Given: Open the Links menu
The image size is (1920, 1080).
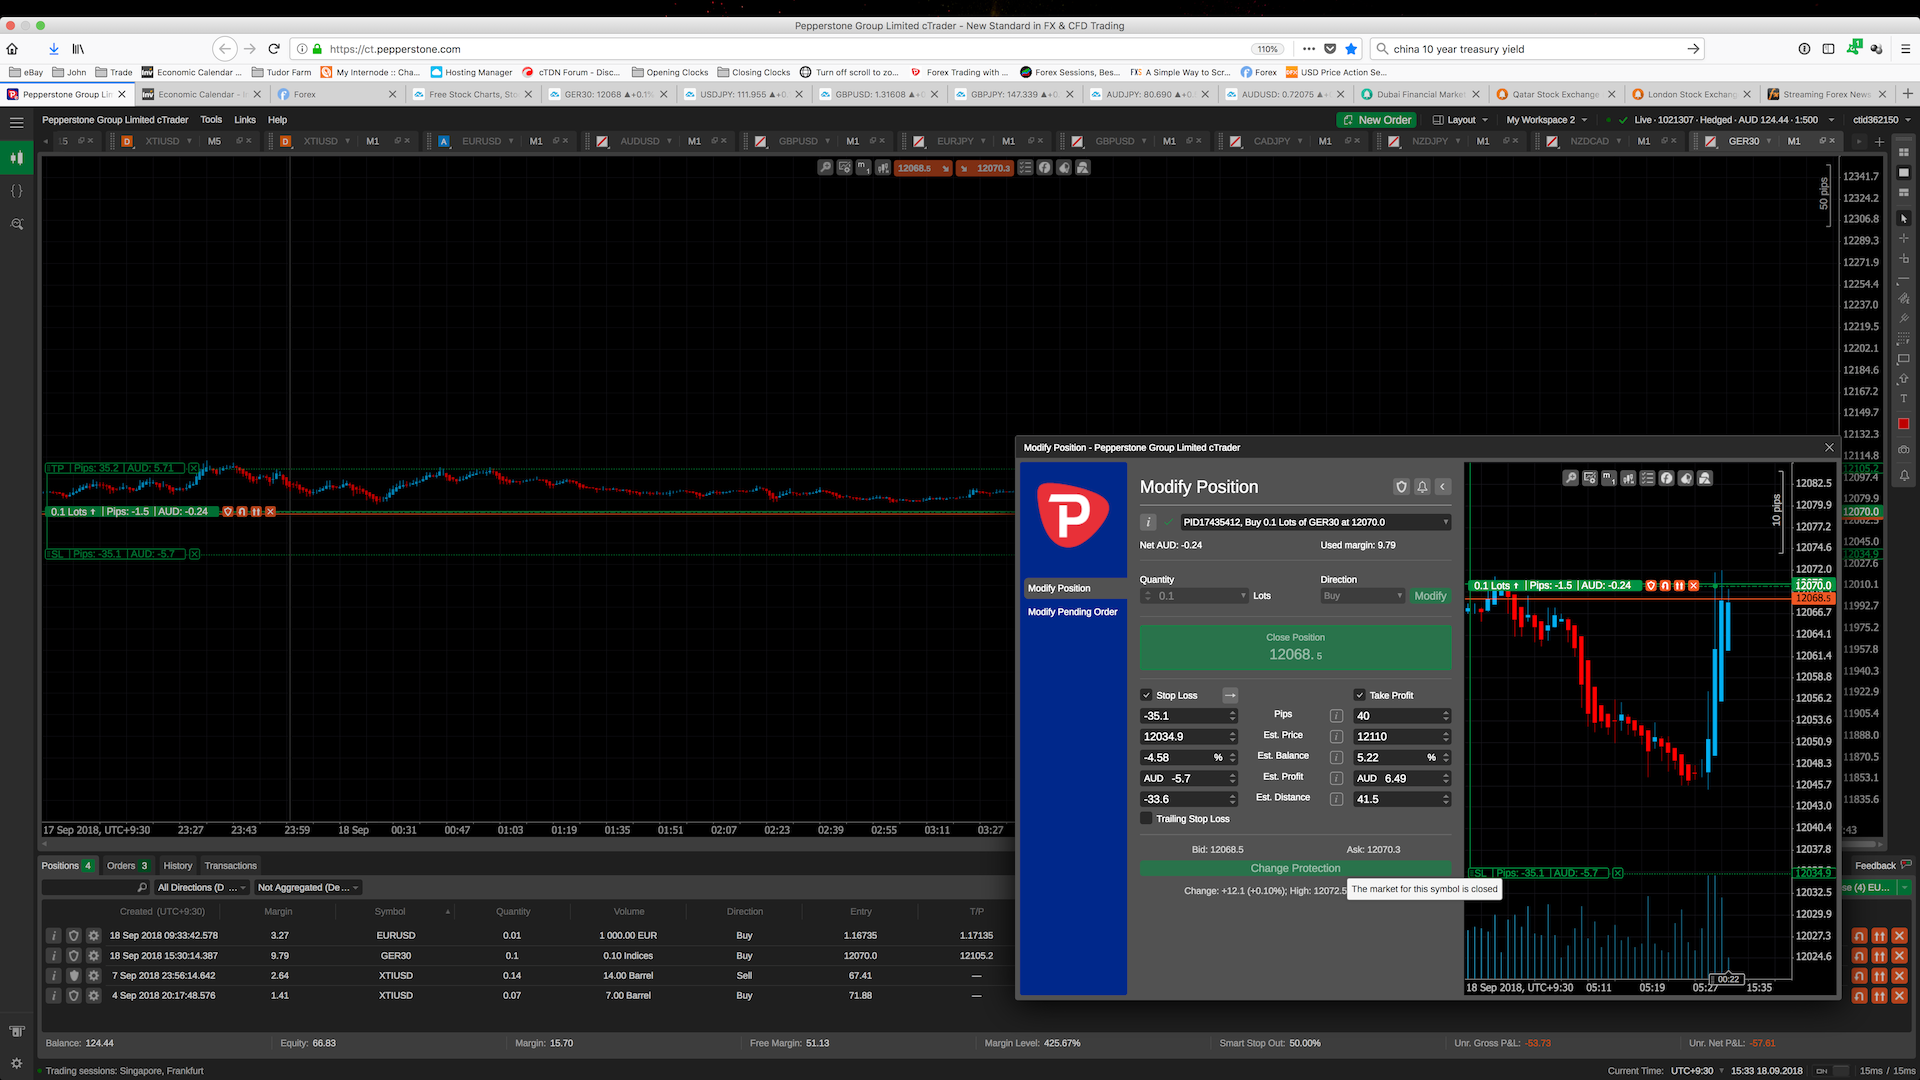Looking at the screenshot, I should click(245, 120).
